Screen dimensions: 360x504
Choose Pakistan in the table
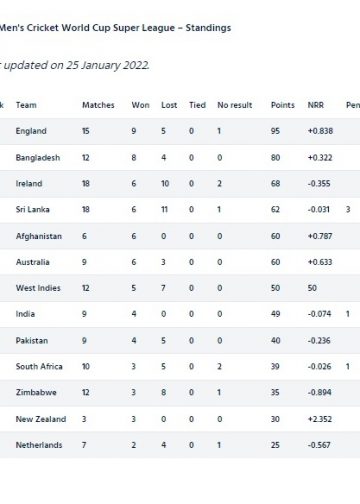(32, 340)
